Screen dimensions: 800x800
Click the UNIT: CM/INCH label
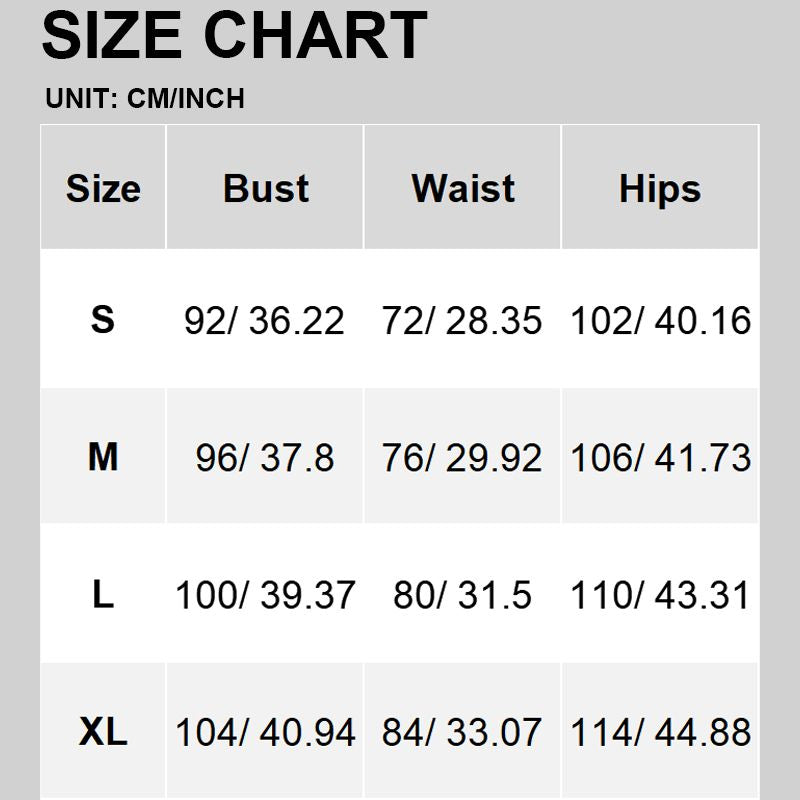tap(145, 98)
